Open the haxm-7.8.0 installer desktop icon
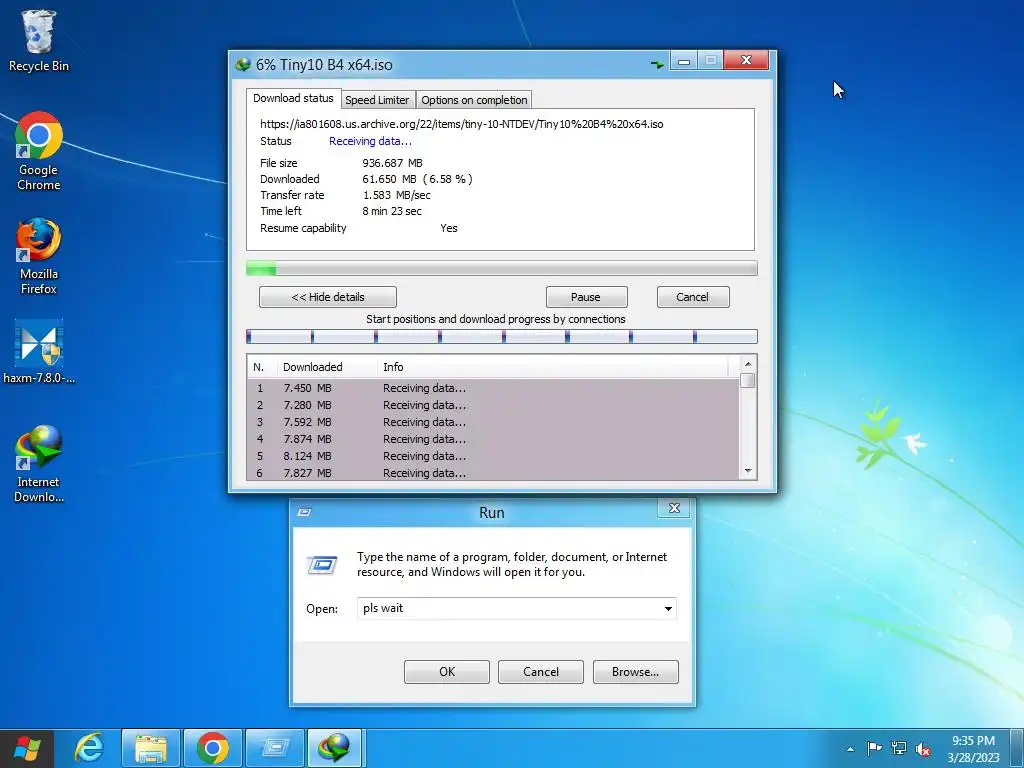Viewport: 1024px width, 768px height. [39, 351]
